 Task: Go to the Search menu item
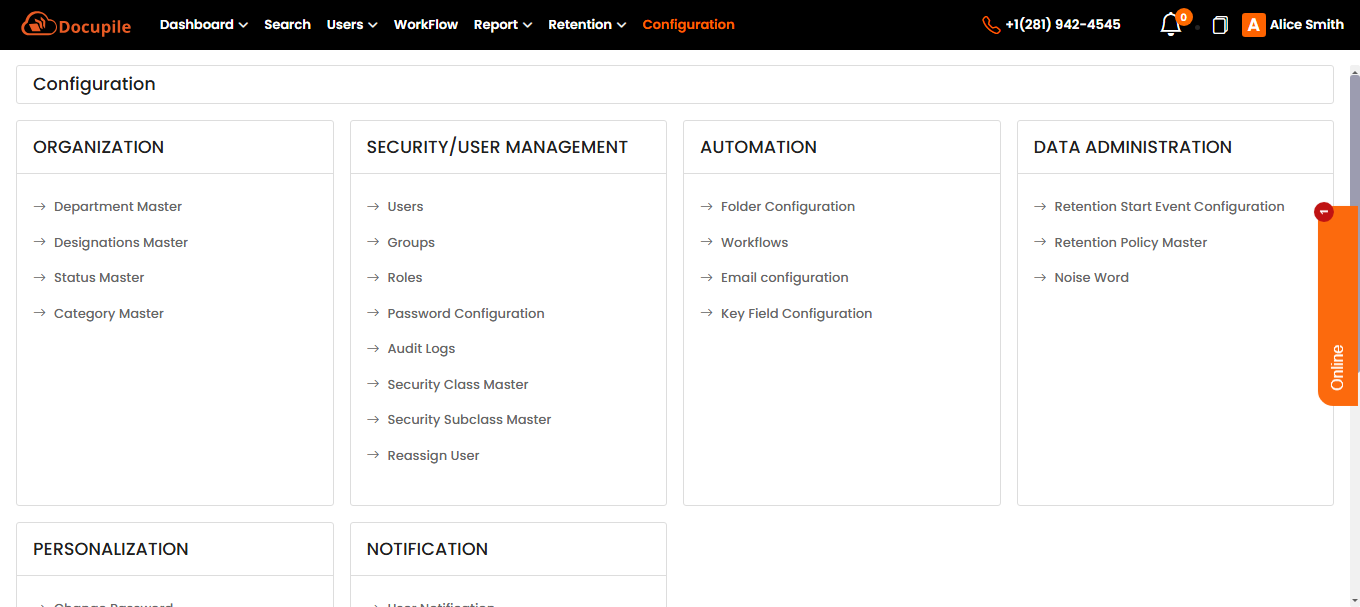coord(287,25)
